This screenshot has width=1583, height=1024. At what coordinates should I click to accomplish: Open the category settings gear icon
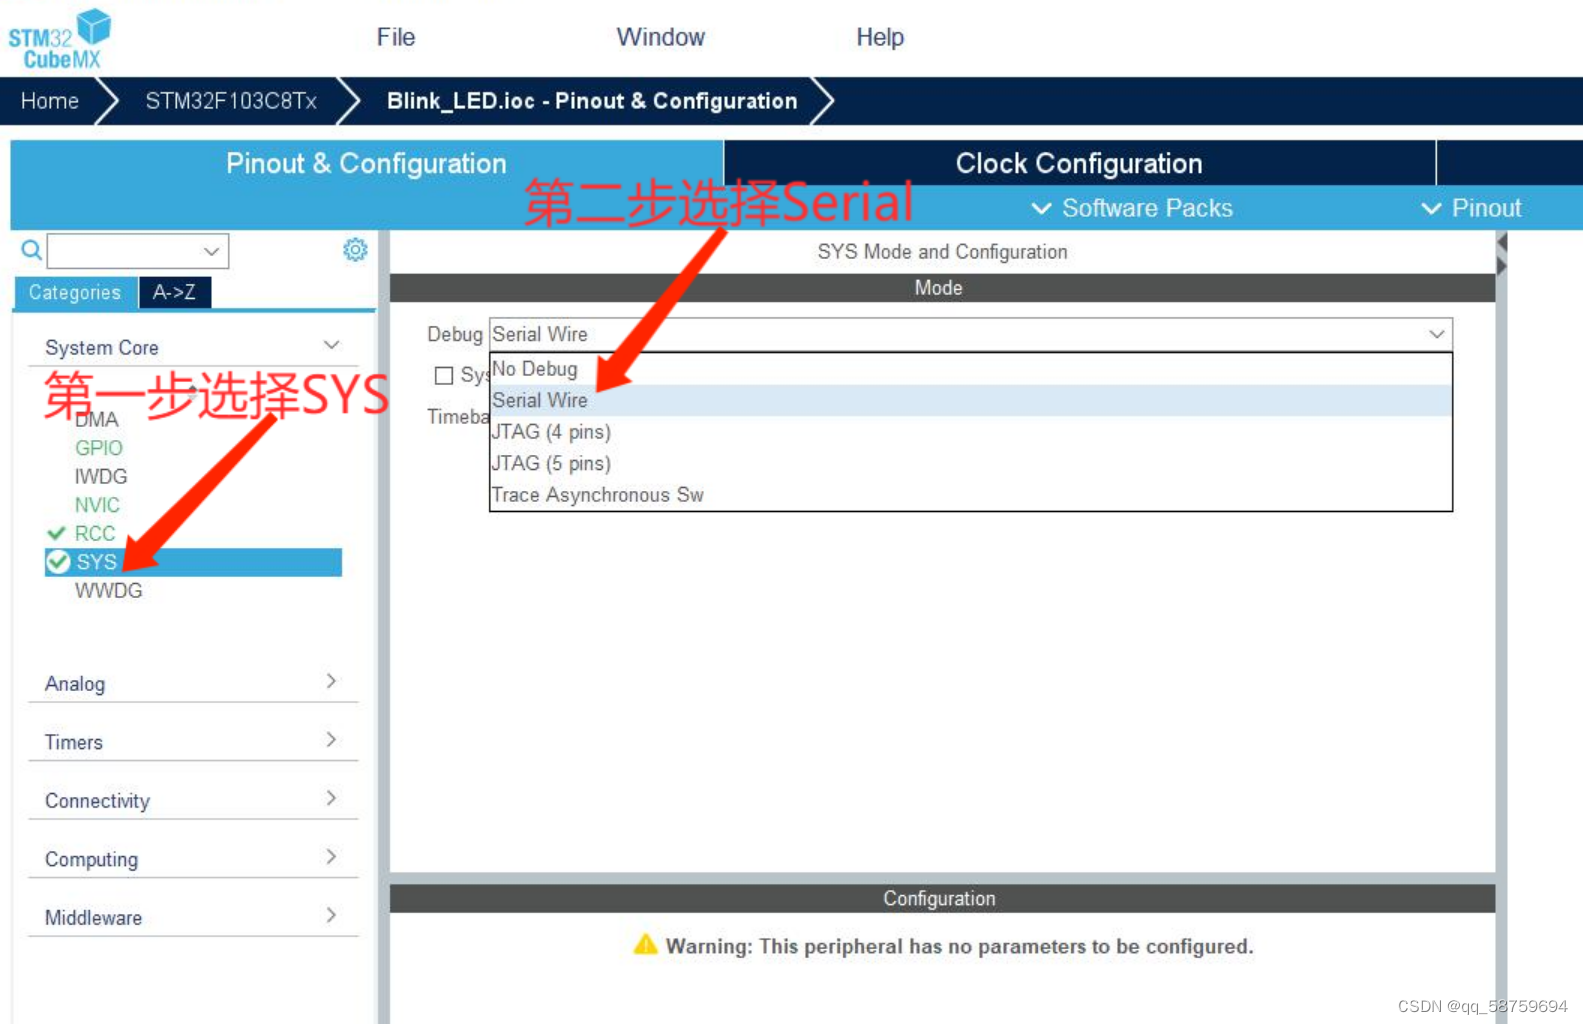pos(355,249)
